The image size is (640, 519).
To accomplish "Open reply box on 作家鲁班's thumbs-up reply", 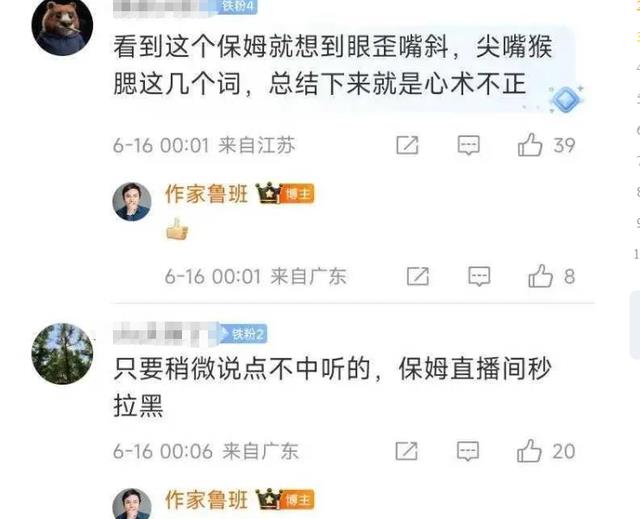I will [x=479, y=277].
